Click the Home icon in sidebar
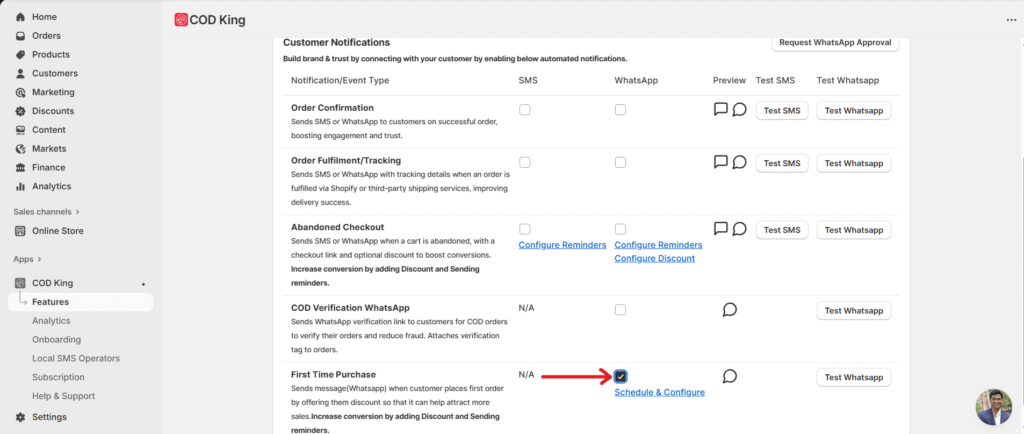The image size is (1024, 434). coord(21,17)
